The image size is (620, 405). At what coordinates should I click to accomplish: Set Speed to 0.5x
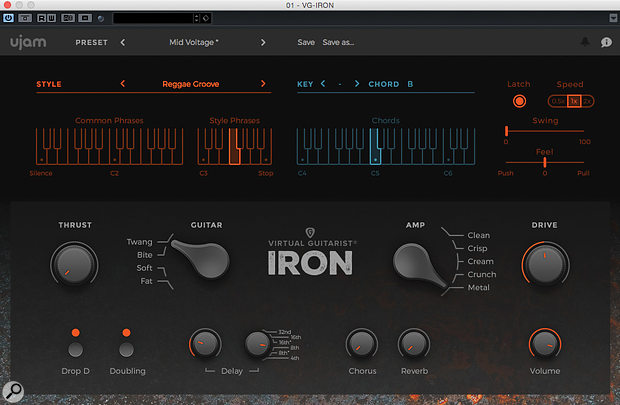[558, 101]
